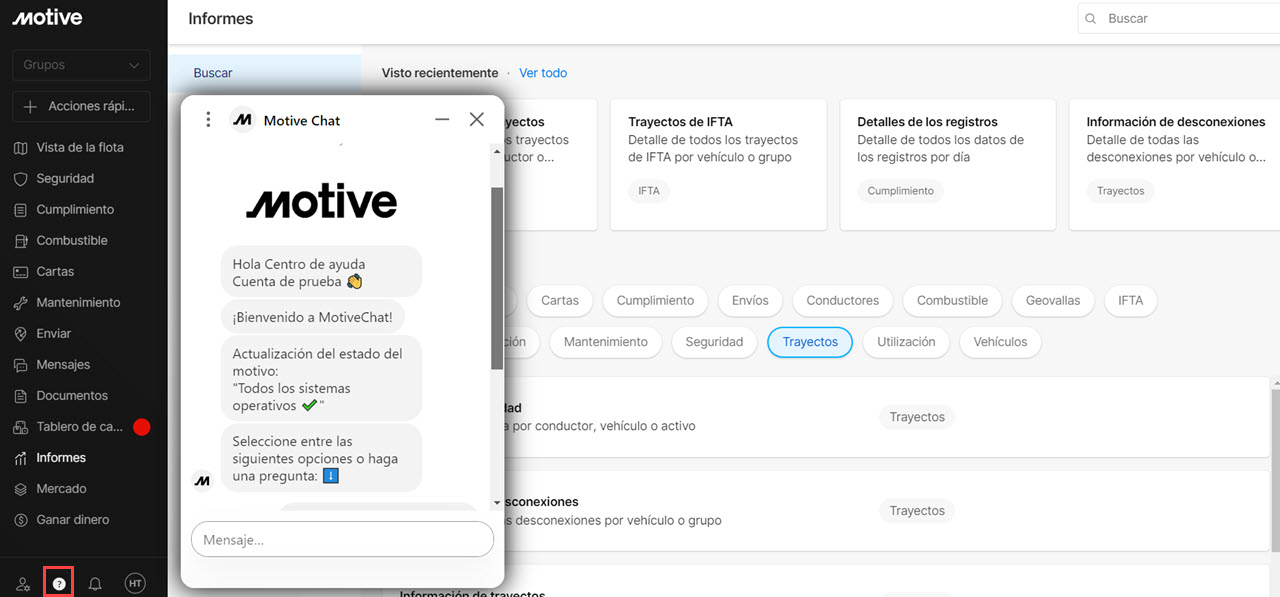Open the HT profile avatar
The height and width of the screenshot is (597, 1280).
tap(135, 583)
